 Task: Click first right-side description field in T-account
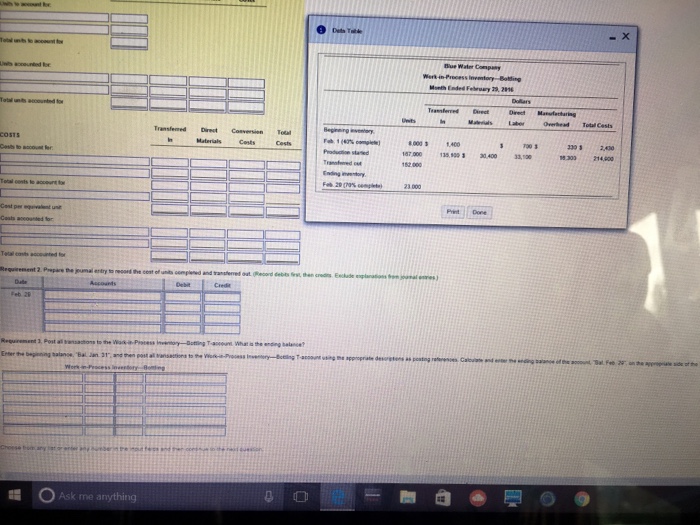pyautogui.click(x=185, y=379)
